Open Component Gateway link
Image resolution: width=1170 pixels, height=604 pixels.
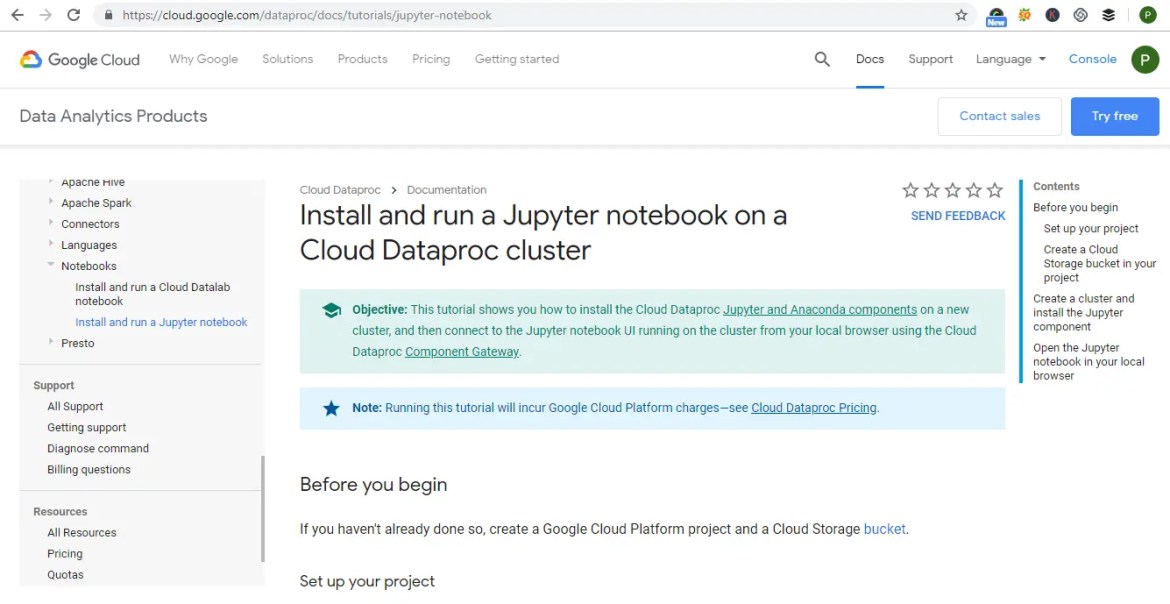coord(462,352)
